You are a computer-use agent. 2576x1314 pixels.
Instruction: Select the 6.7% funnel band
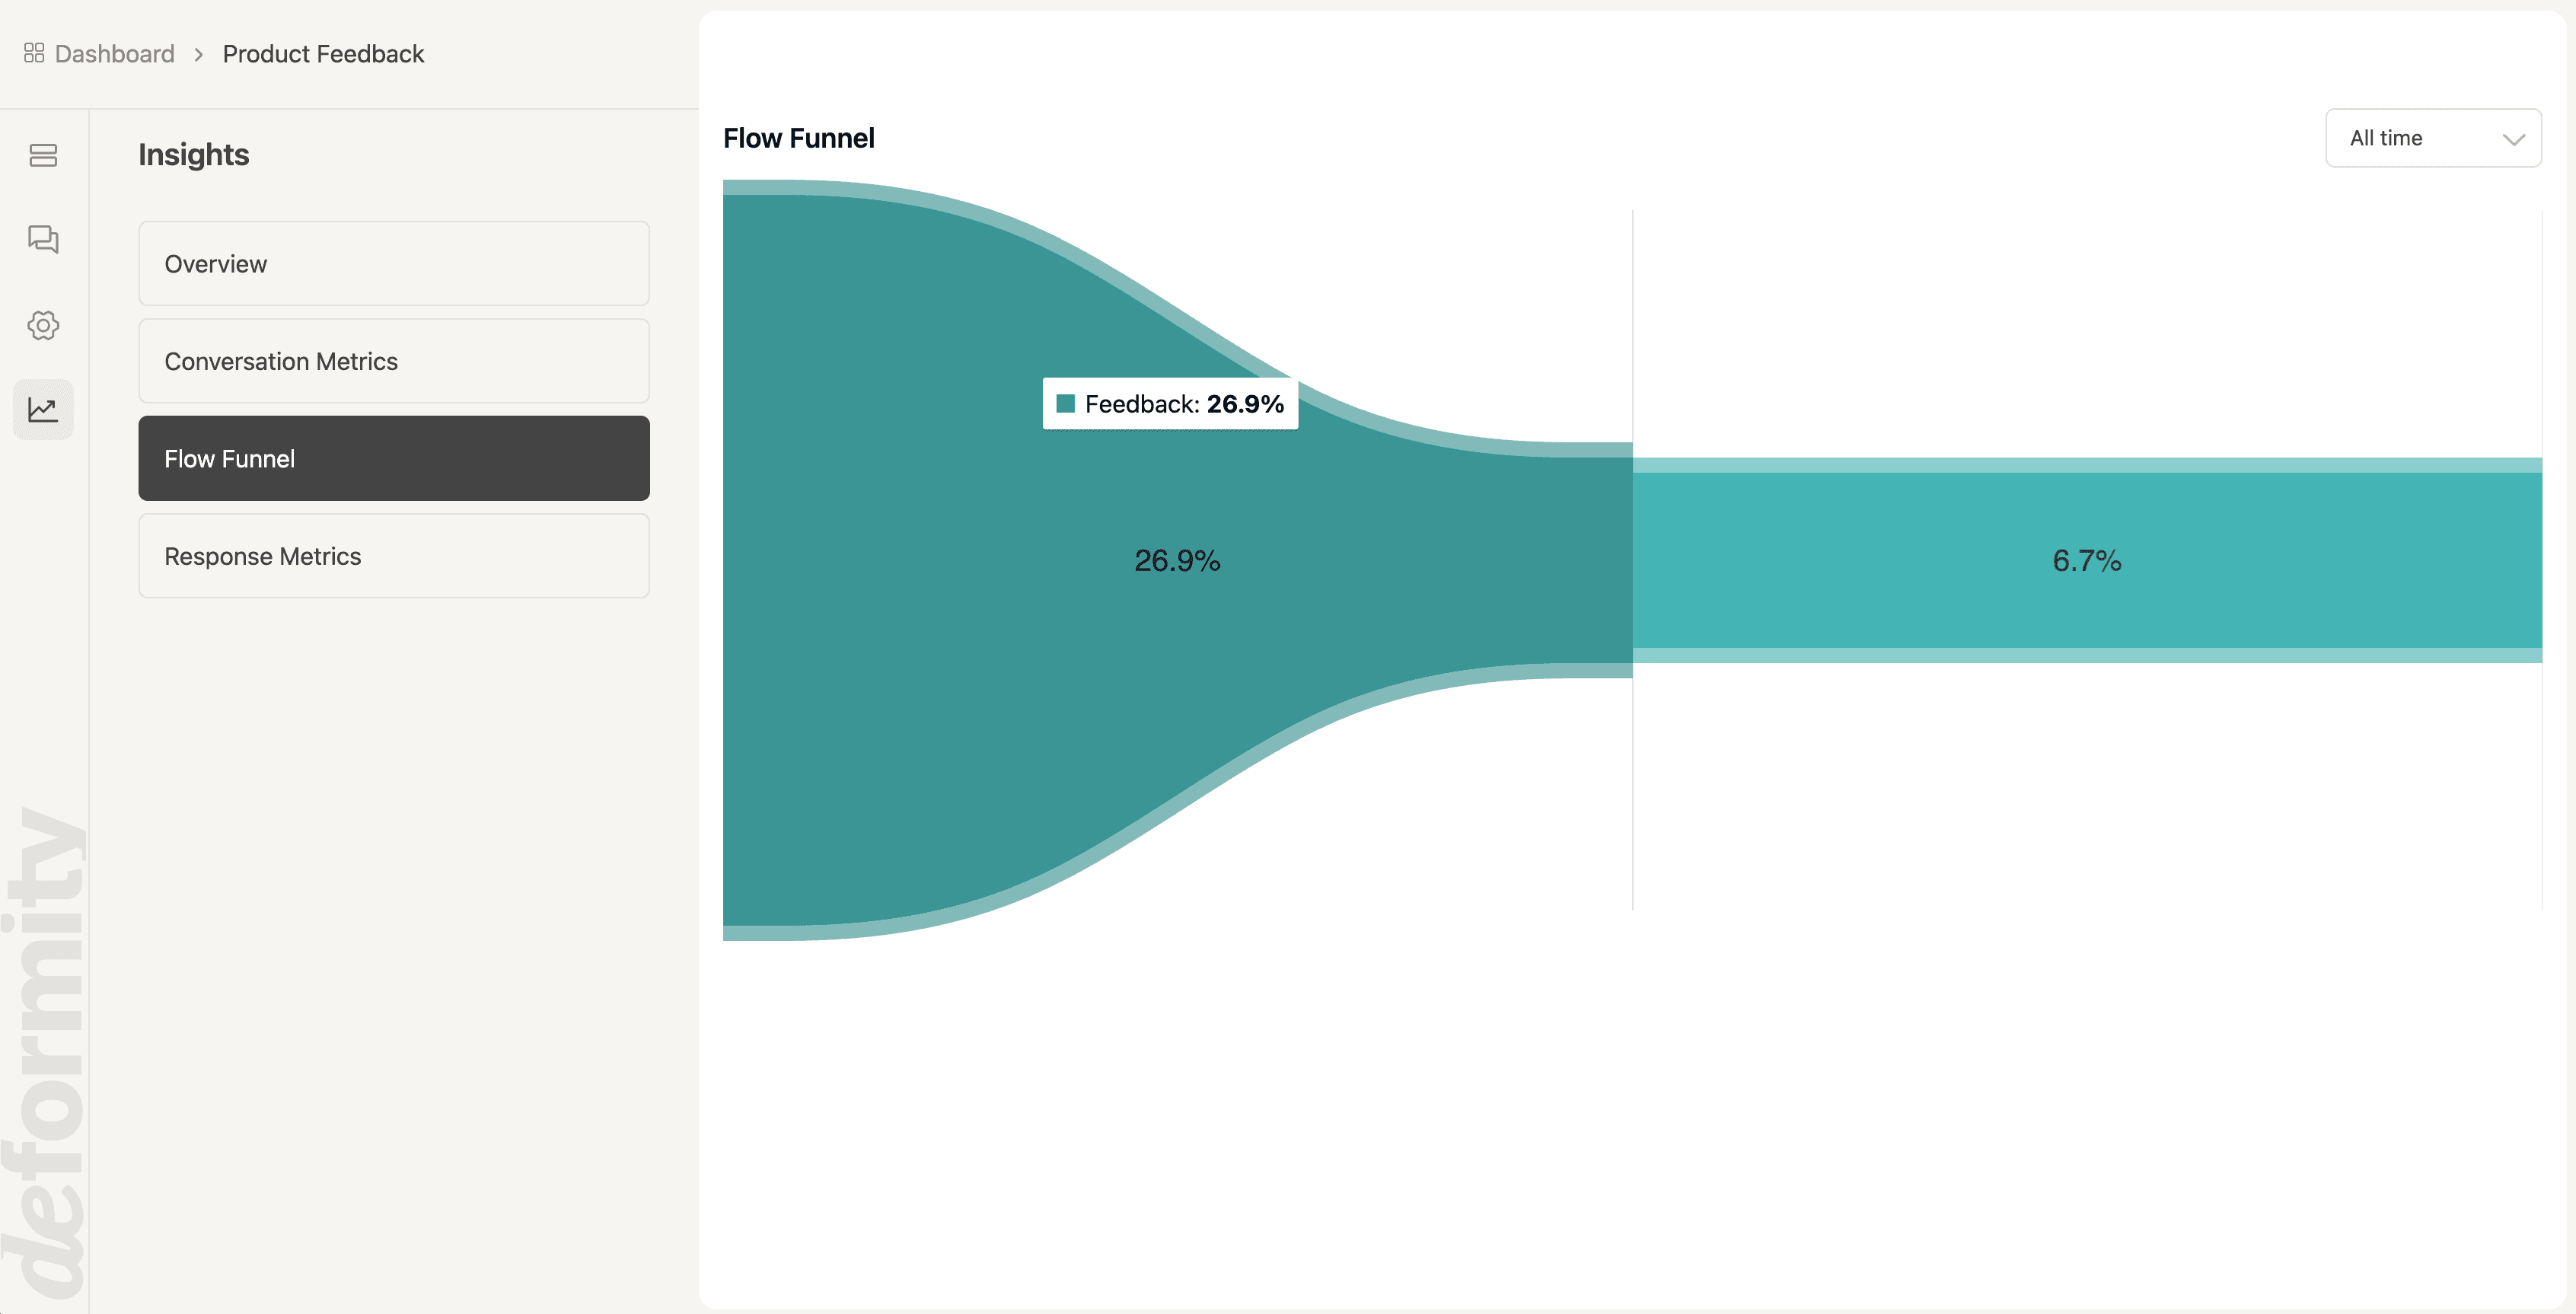[x=2086, y=560]
